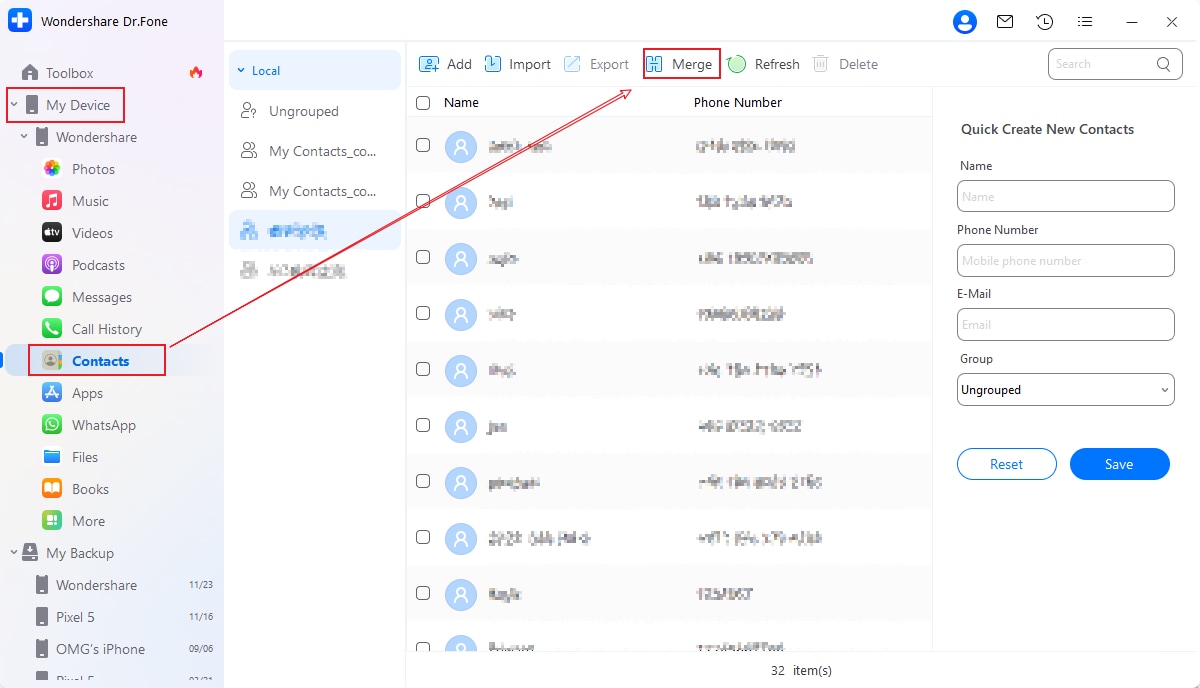Open the user account profile icon
1200x688 pixels.
click(964, 22)
